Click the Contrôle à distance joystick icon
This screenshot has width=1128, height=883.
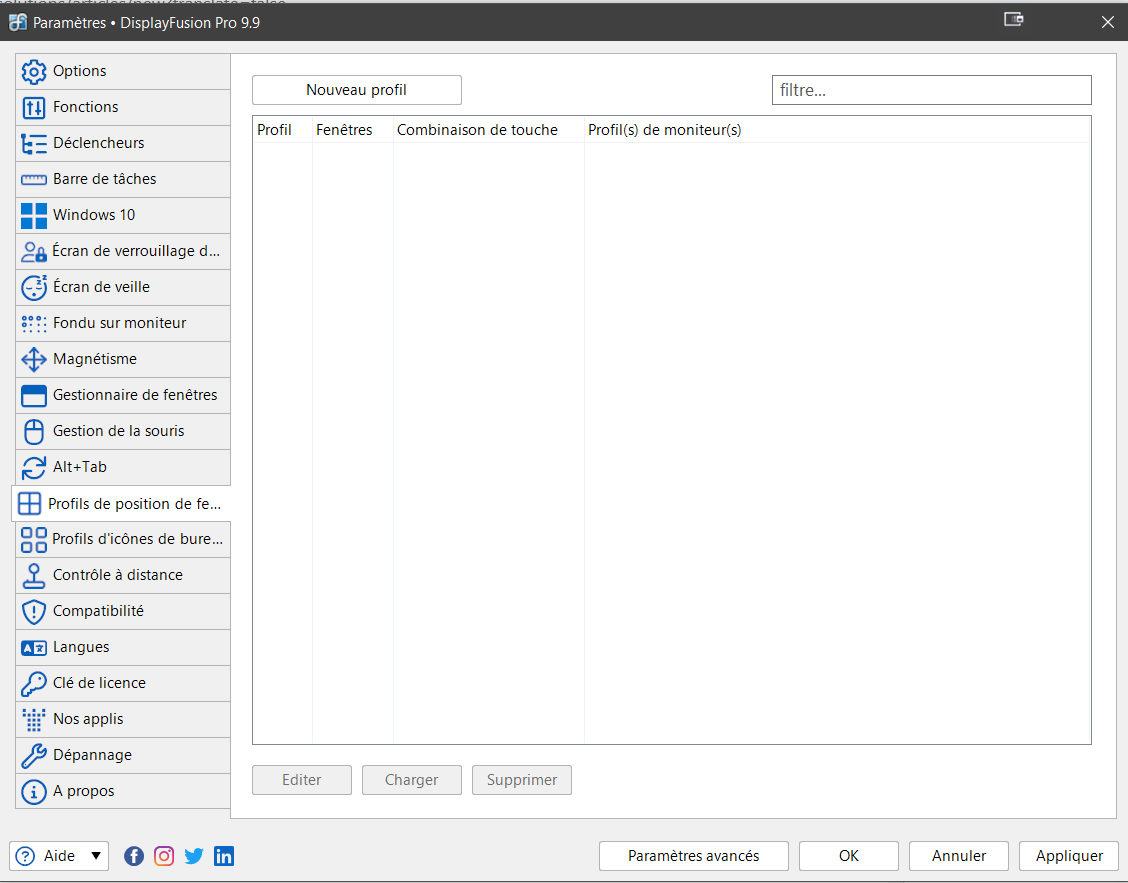34,575
